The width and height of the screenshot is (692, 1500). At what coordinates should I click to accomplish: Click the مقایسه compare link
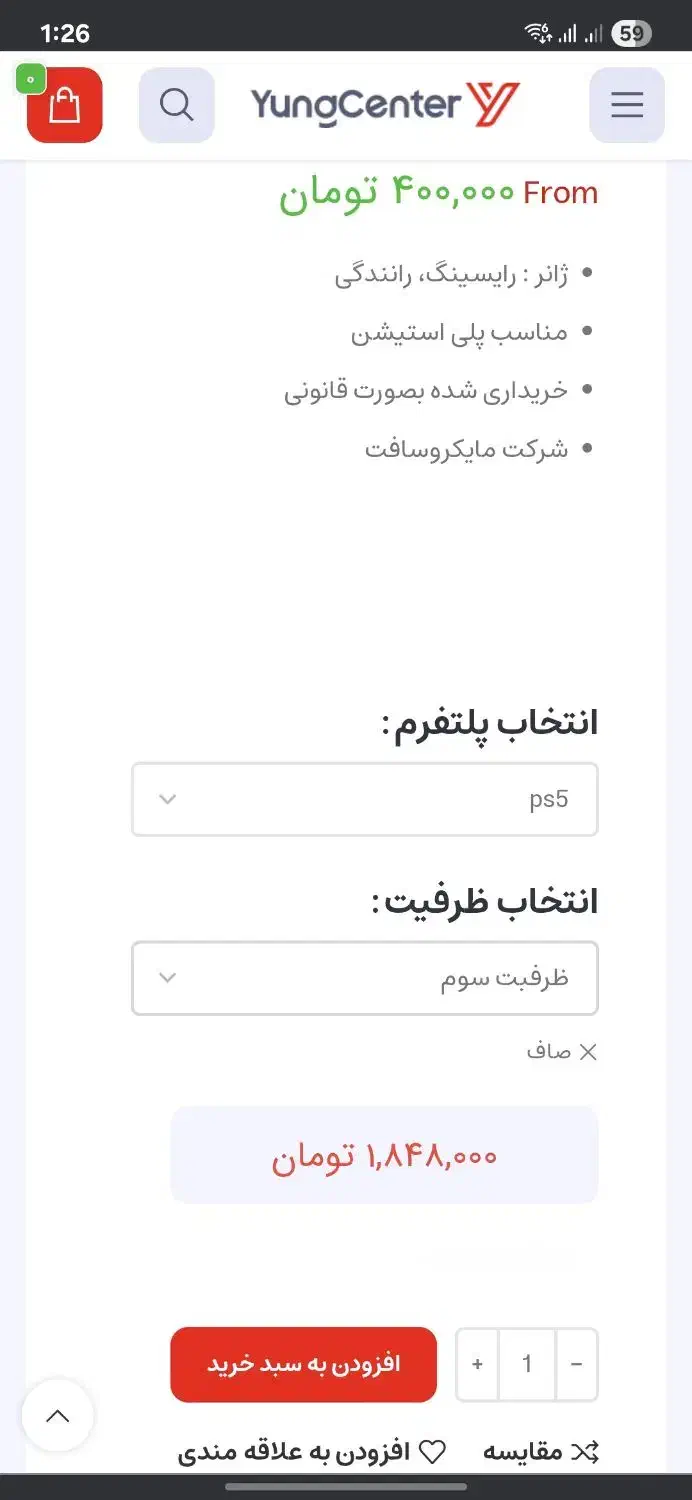tap(523, 1452)
